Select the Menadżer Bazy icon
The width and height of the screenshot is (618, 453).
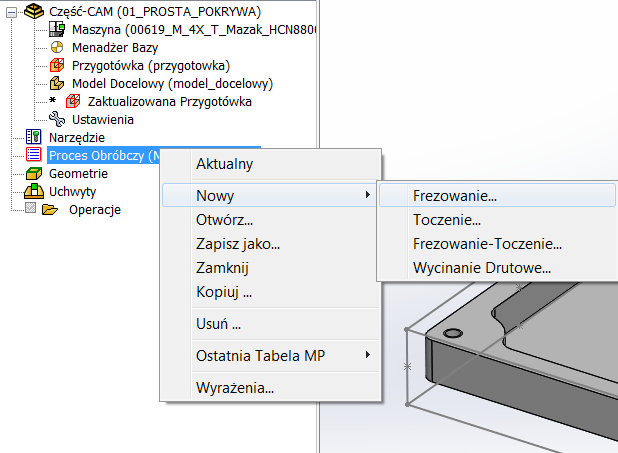pyautogui.click(x=57, y=47)
